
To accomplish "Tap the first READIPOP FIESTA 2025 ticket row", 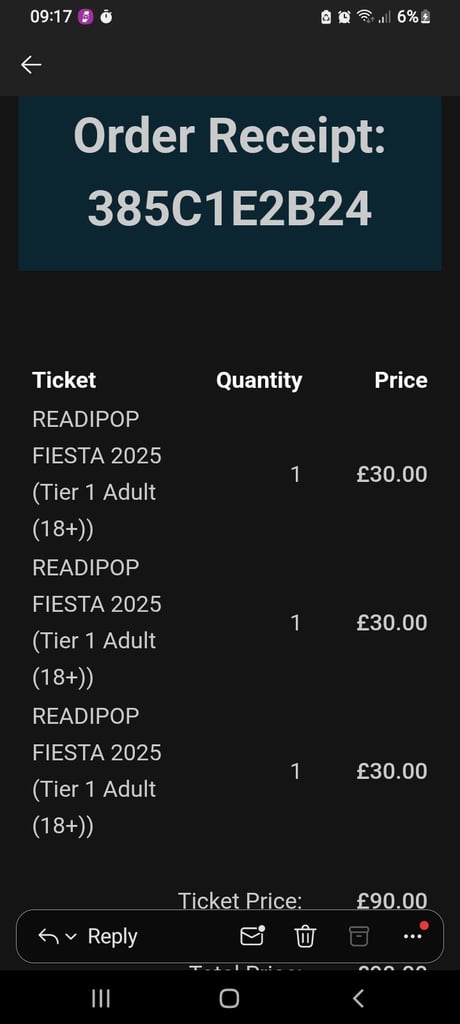I will point(230,474).
